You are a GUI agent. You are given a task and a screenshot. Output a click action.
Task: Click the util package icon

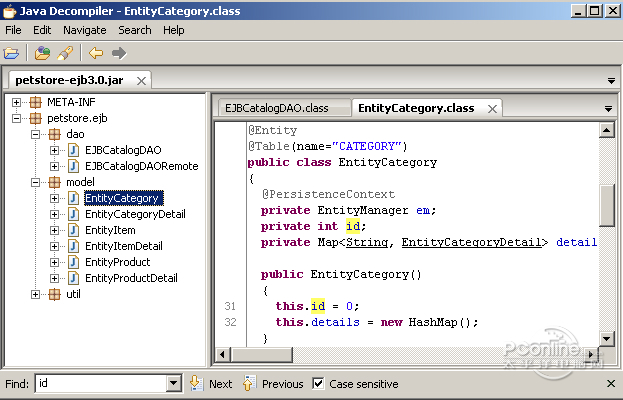coord(54,294)
